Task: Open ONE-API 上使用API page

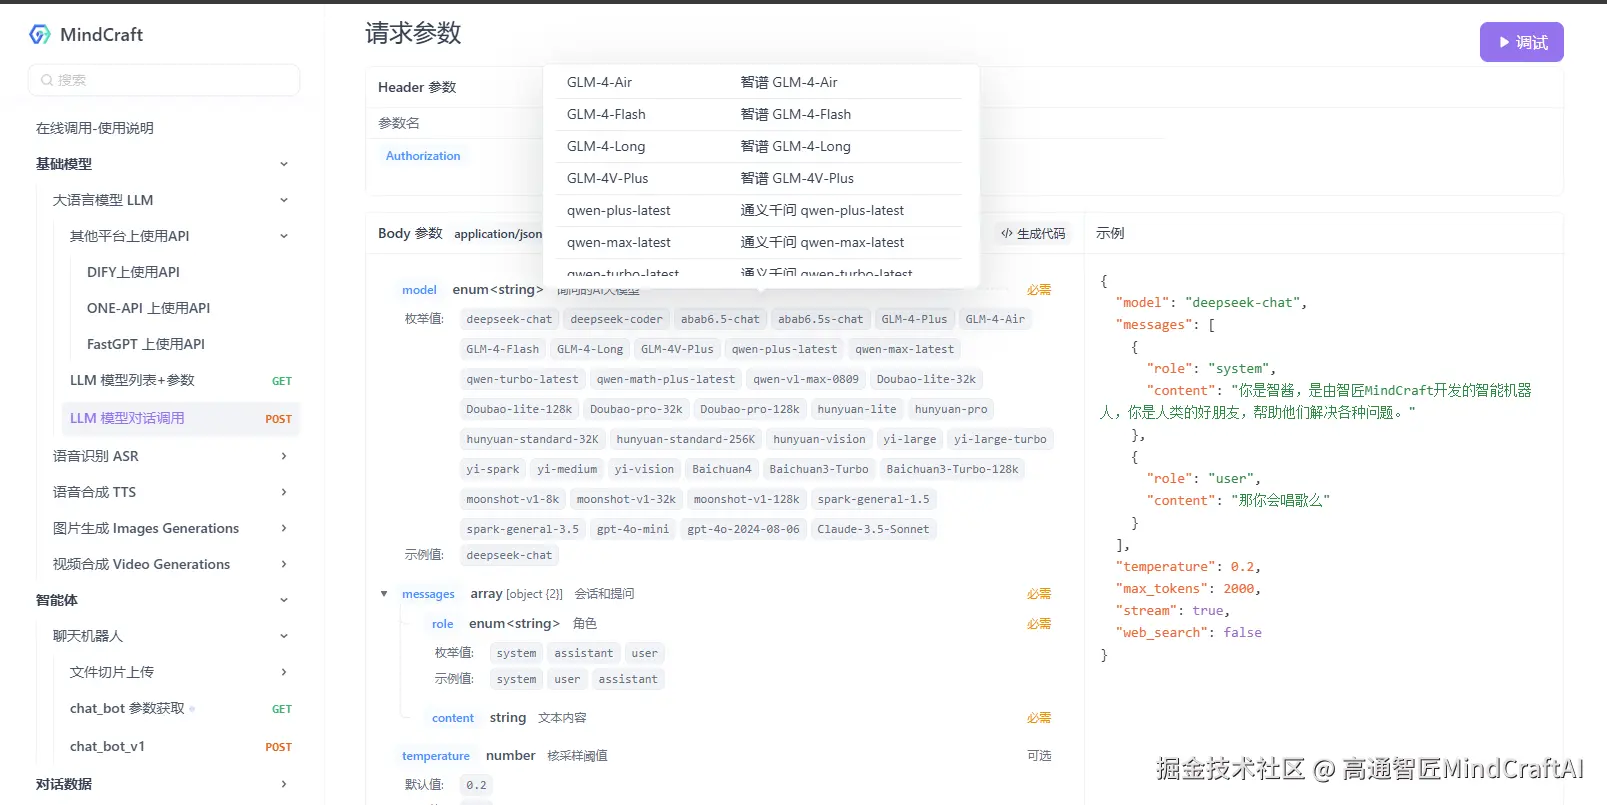Action: (149, 308)
